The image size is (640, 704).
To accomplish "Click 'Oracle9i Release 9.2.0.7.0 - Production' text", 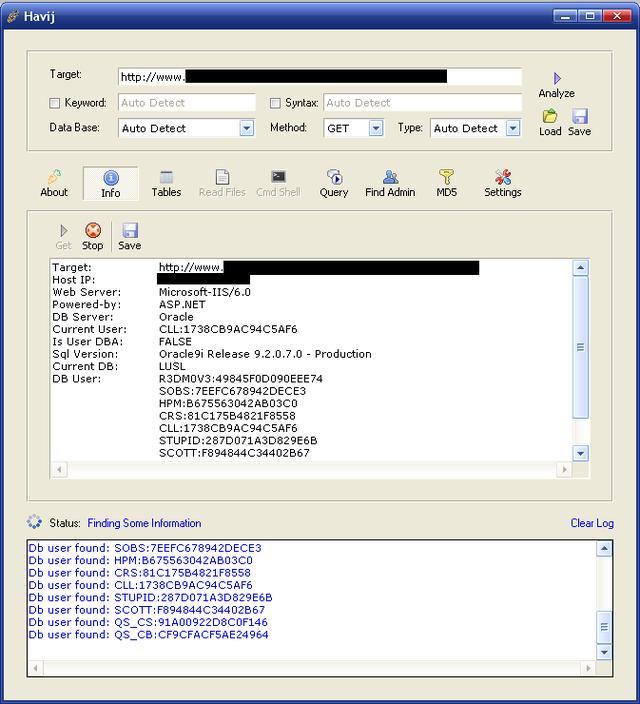I will [x=265, y=354].
